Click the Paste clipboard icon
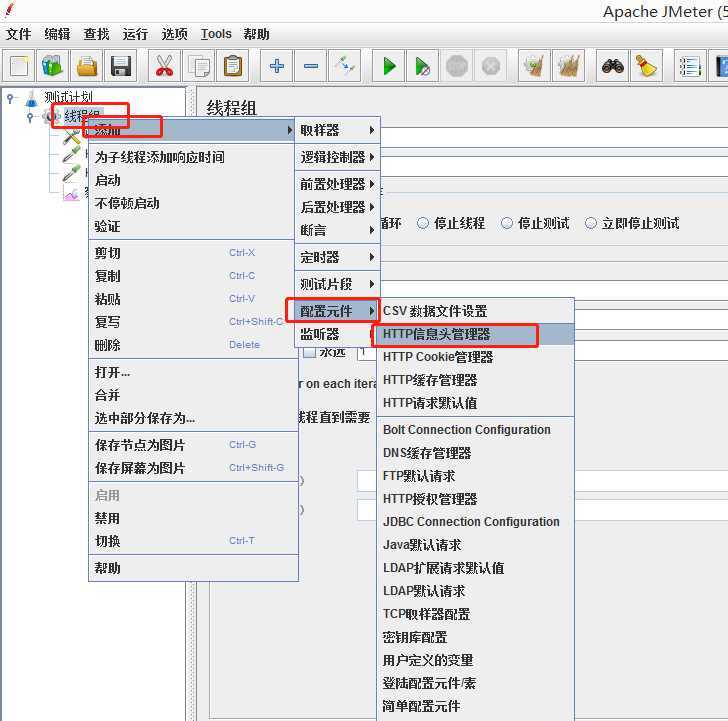The height and width of the screenshot is (721, 728). (x=233, y=66)
